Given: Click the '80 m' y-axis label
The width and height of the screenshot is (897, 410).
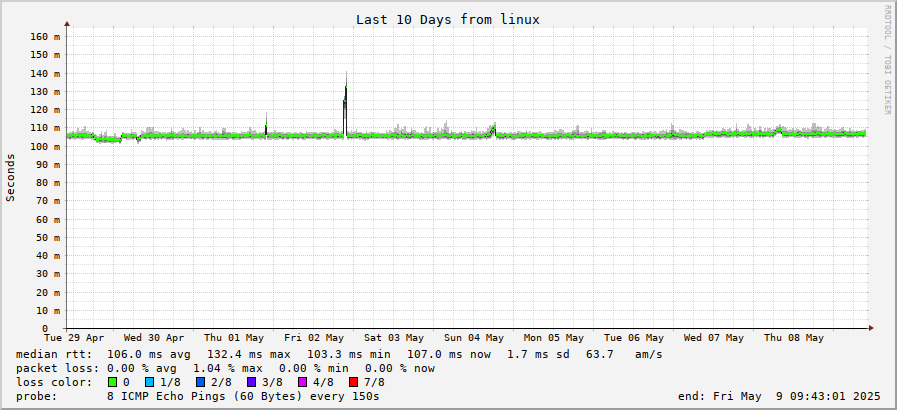Looking at the screenshot, I should [x=47, y=183].
